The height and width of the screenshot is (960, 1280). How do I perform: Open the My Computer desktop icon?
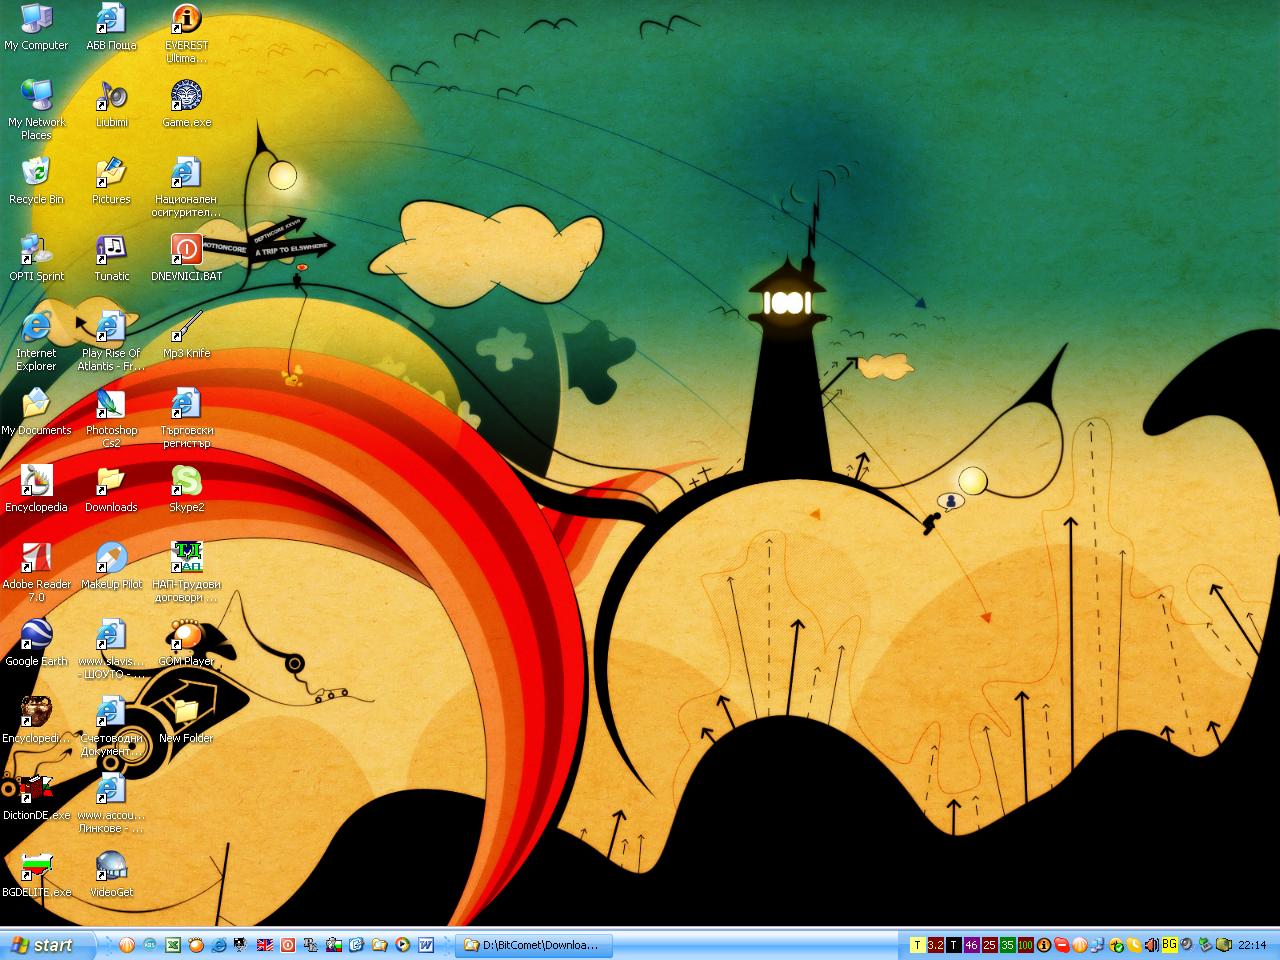36,28
